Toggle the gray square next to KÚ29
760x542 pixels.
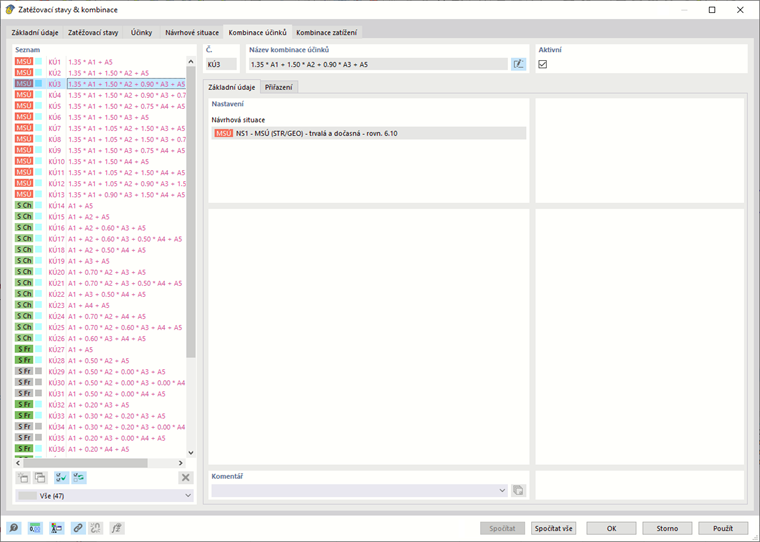tap(38, 371)
